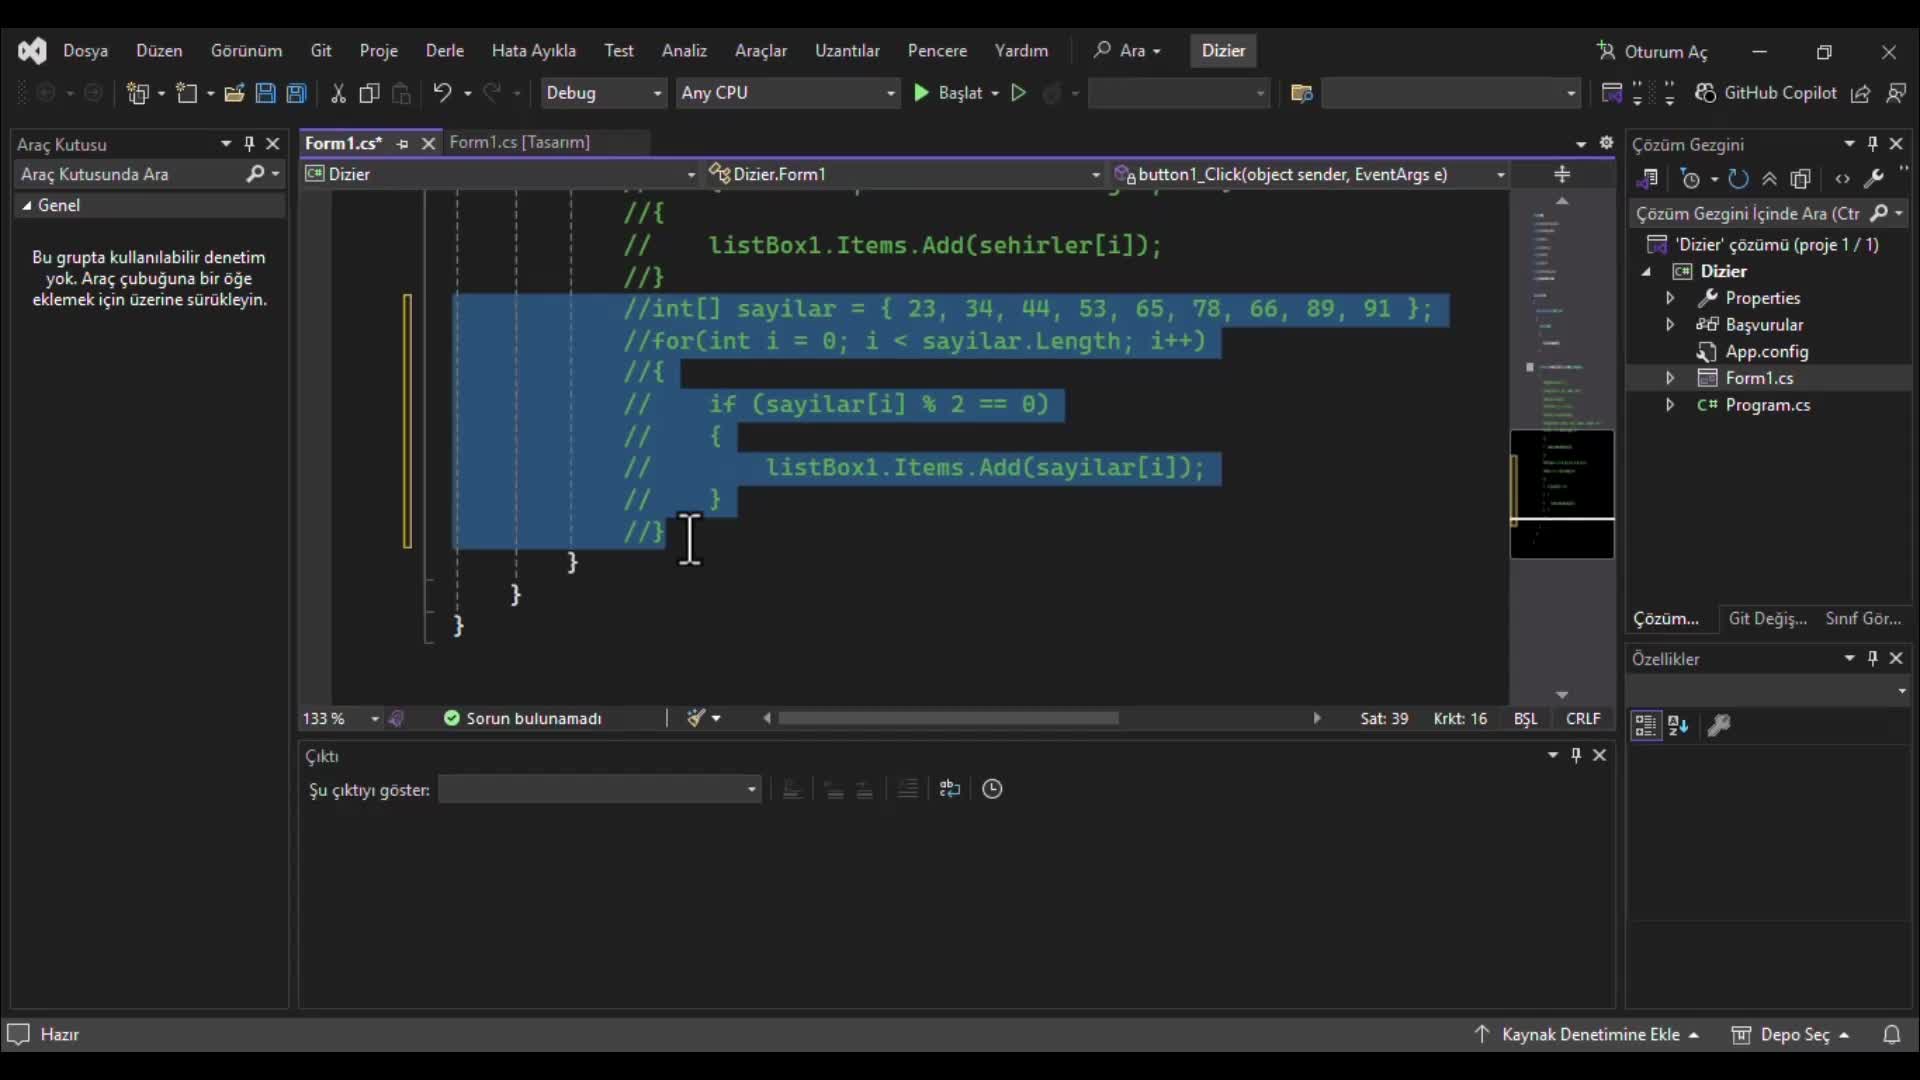Expand the Form1.cs tree node

click(x=1669, y=378)
